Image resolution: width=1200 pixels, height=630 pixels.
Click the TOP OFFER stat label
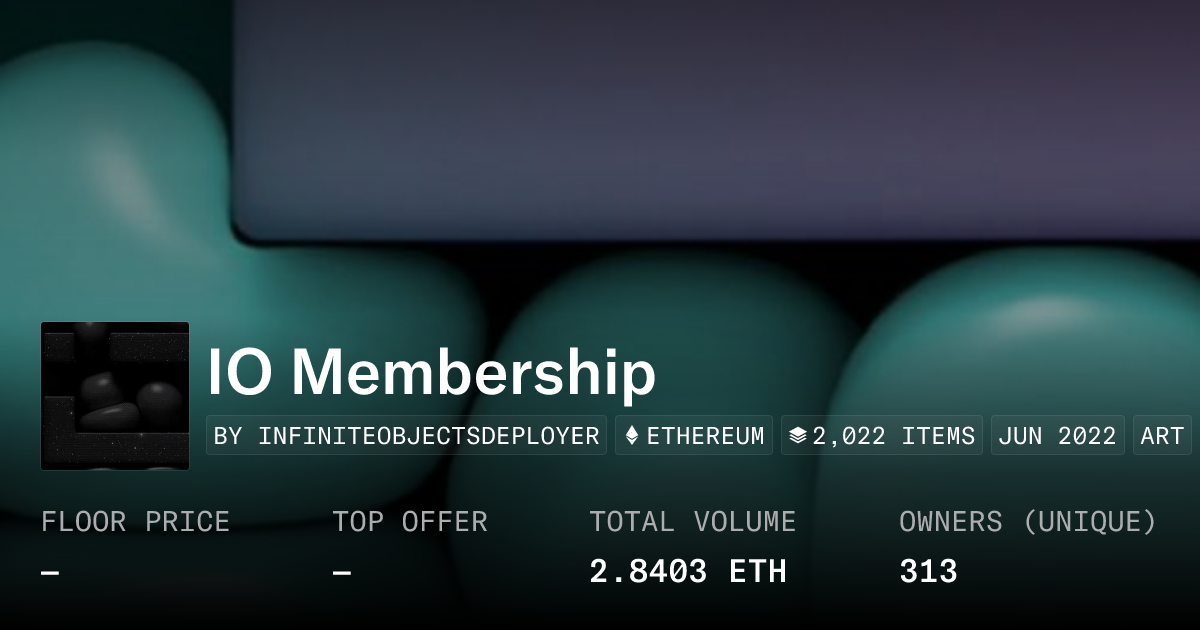[410, 522]
